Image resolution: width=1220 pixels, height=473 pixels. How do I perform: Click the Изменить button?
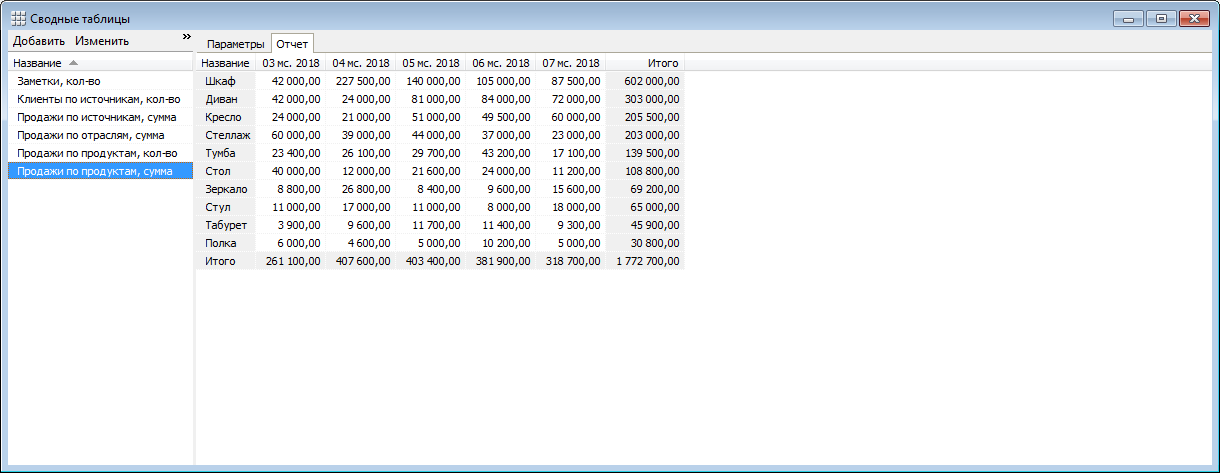click(x=102, y=41)
